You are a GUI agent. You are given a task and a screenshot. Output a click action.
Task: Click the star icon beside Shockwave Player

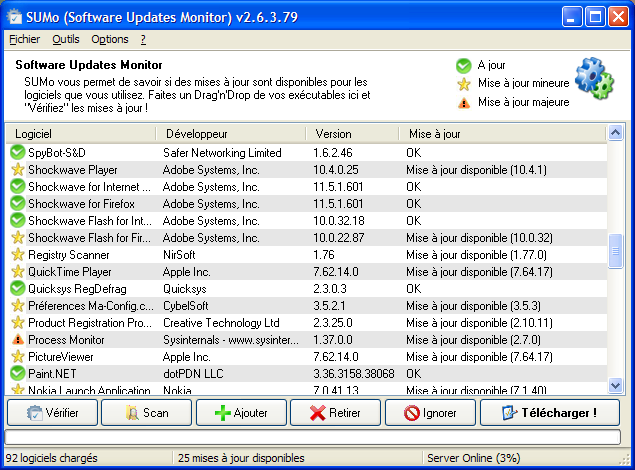click(x=17, y=169)
